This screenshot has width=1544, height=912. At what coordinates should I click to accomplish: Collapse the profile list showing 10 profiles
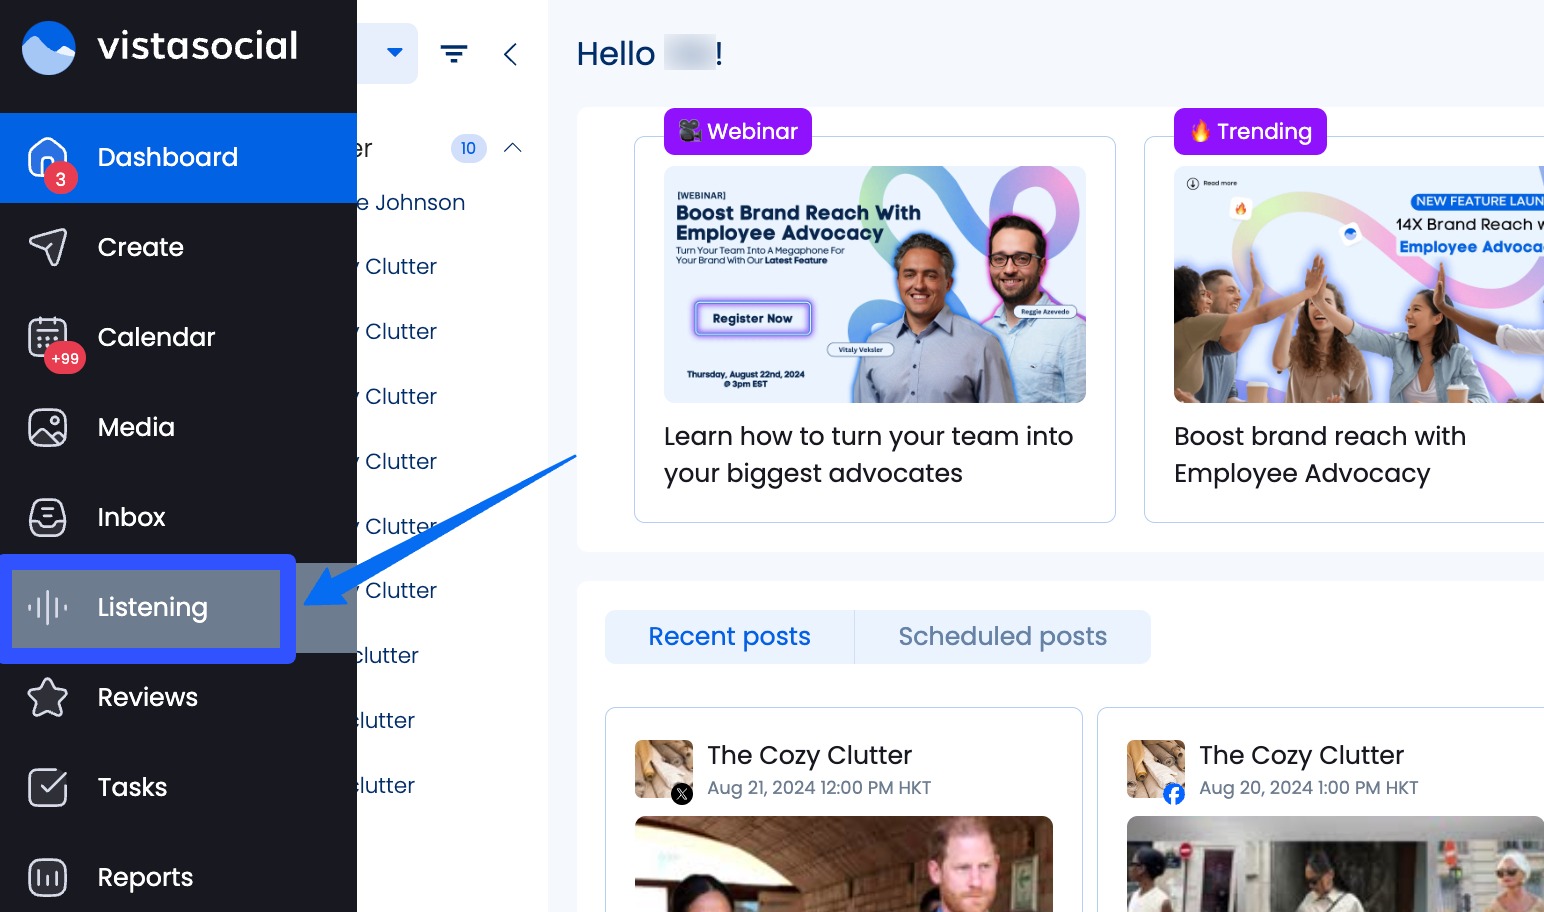(513, 147)
